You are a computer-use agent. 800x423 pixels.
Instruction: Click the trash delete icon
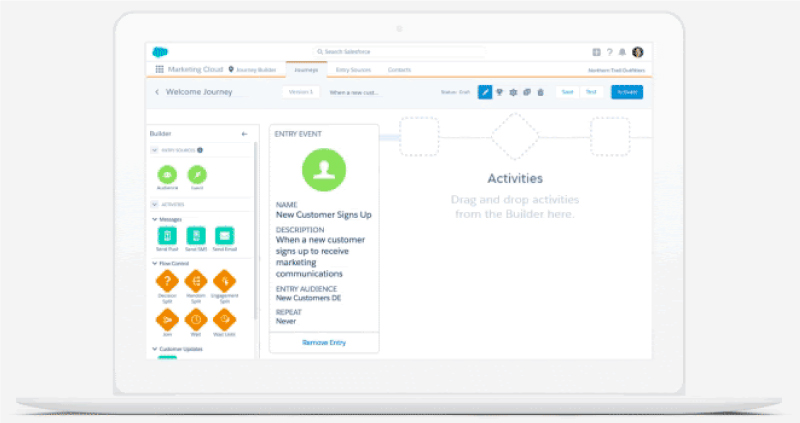tap(540, 92)
